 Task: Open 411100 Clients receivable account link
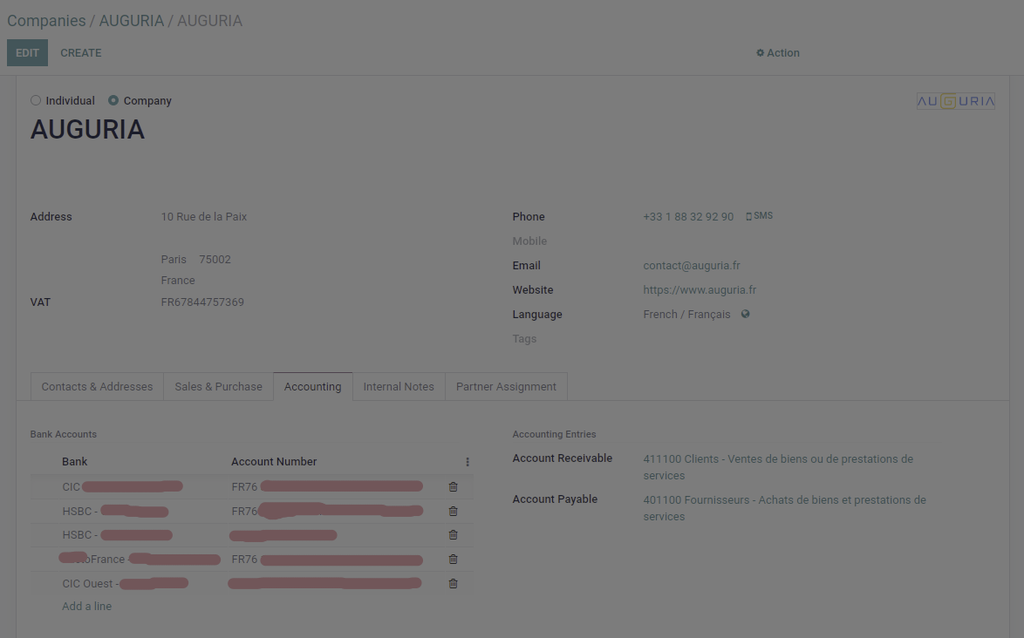[x=778, y=468]
